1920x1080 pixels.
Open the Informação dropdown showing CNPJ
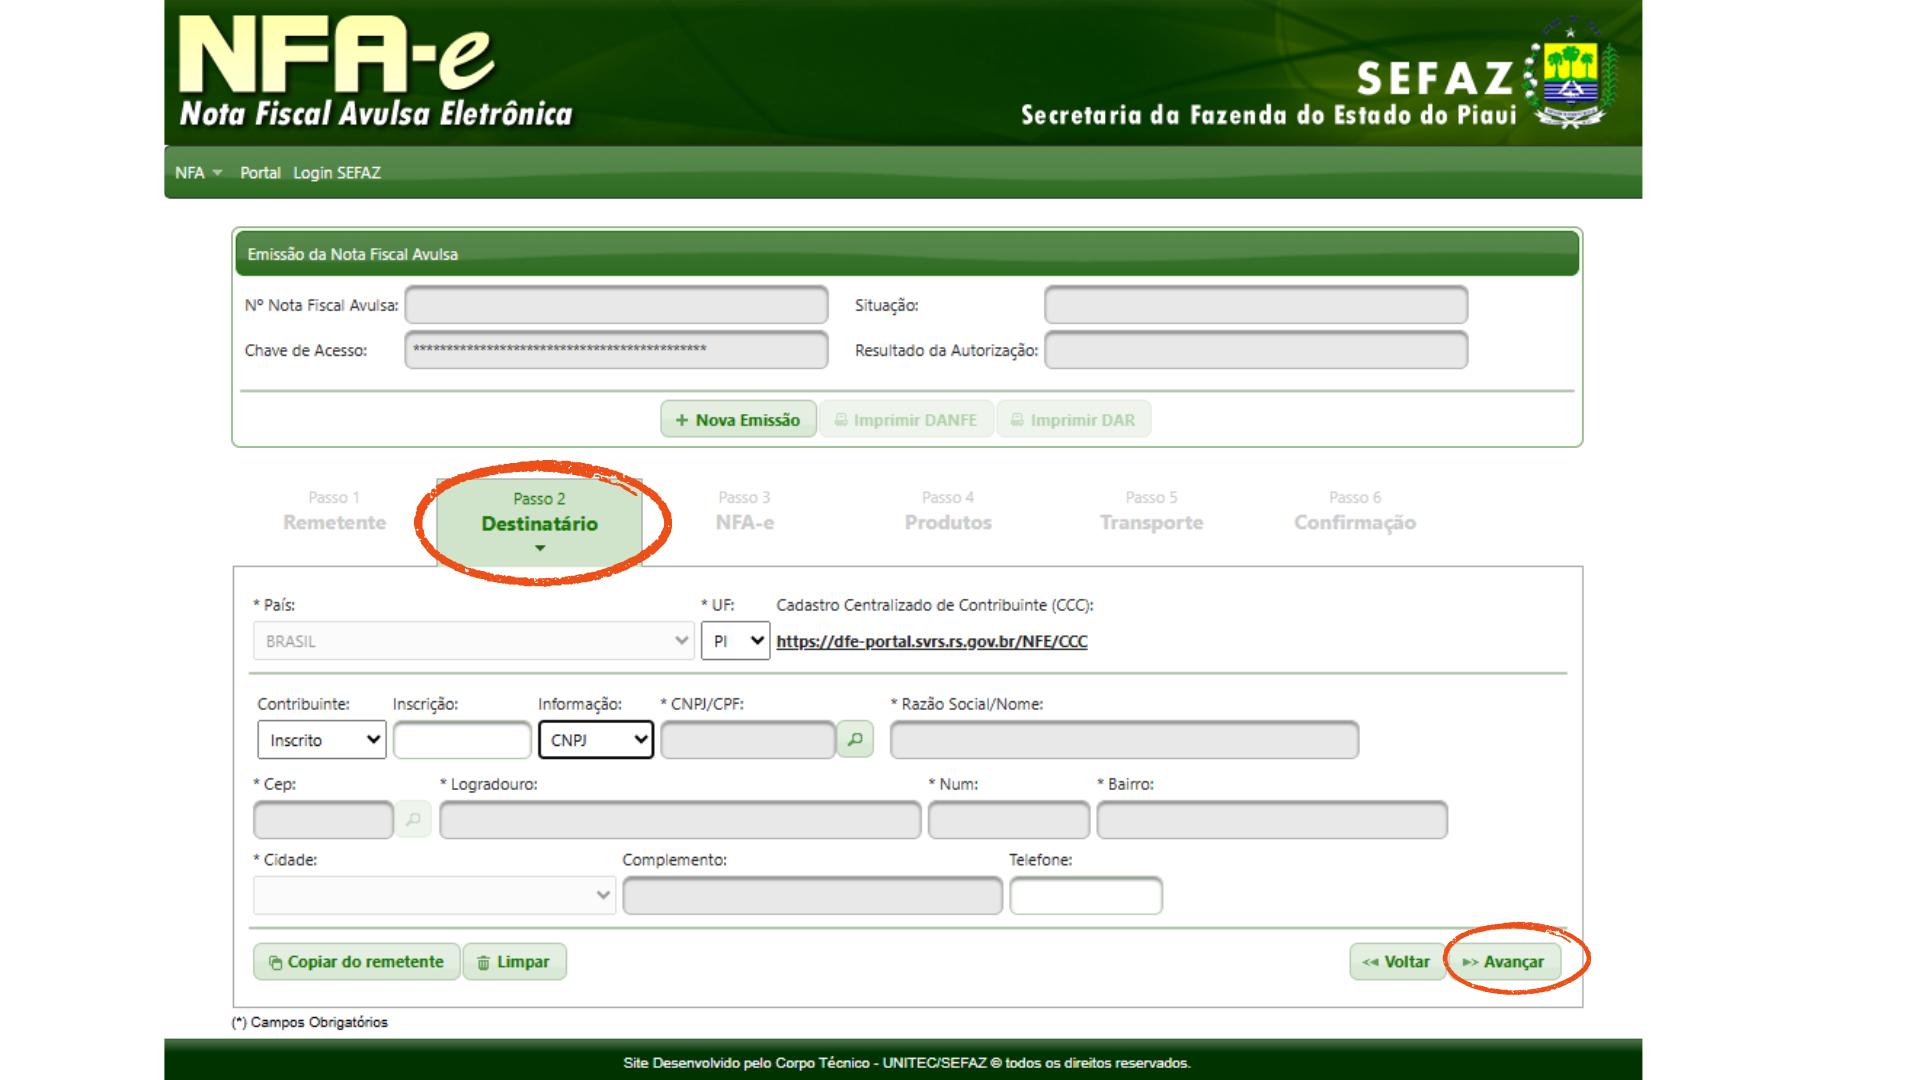[x=596, y=740]
